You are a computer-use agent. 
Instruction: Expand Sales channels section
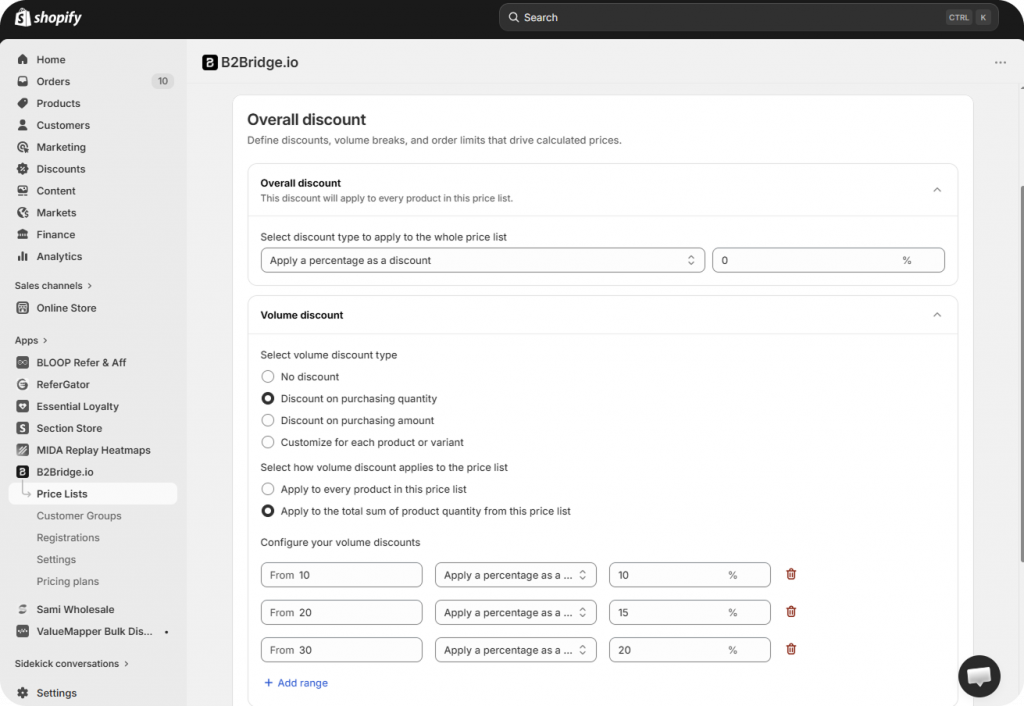point(54,285)
